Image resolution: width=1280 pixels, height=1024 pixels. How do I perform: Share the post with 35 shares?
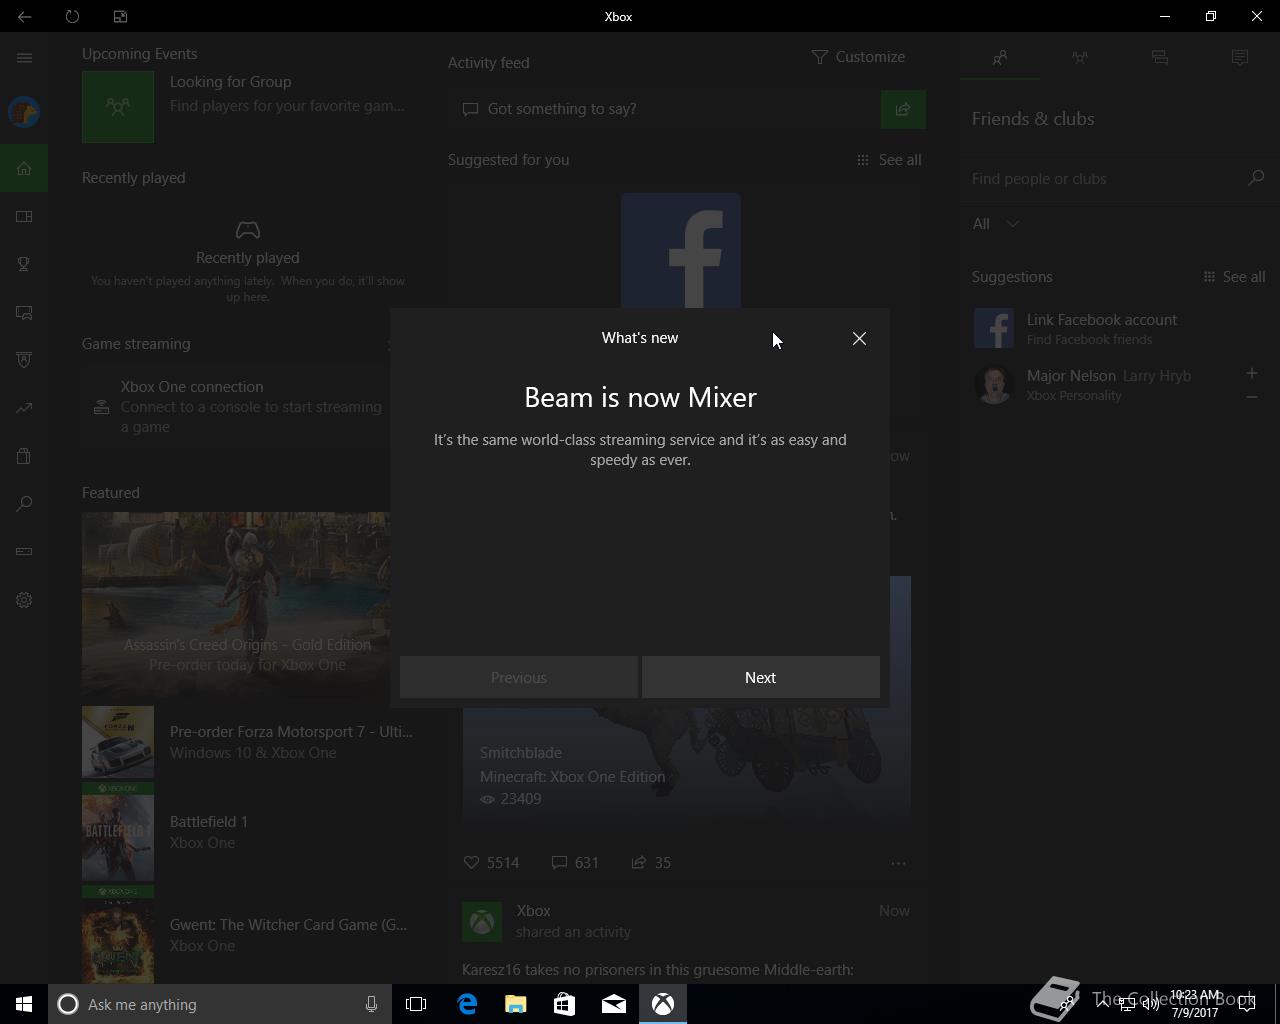tap(651, 862)
